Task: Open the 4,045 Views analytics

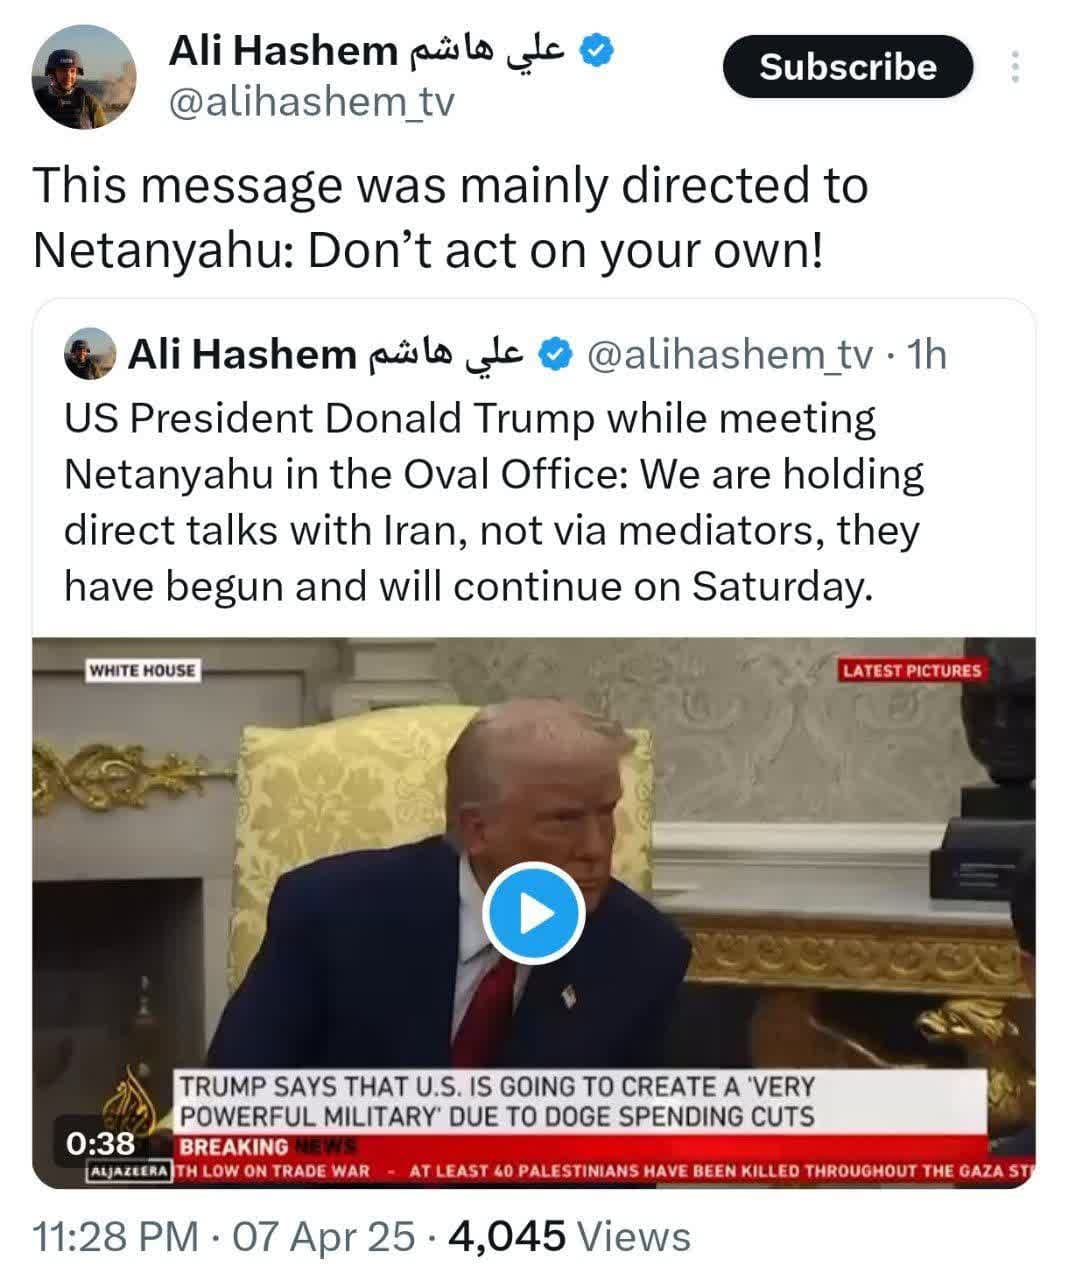Action: coord(570,1237)
